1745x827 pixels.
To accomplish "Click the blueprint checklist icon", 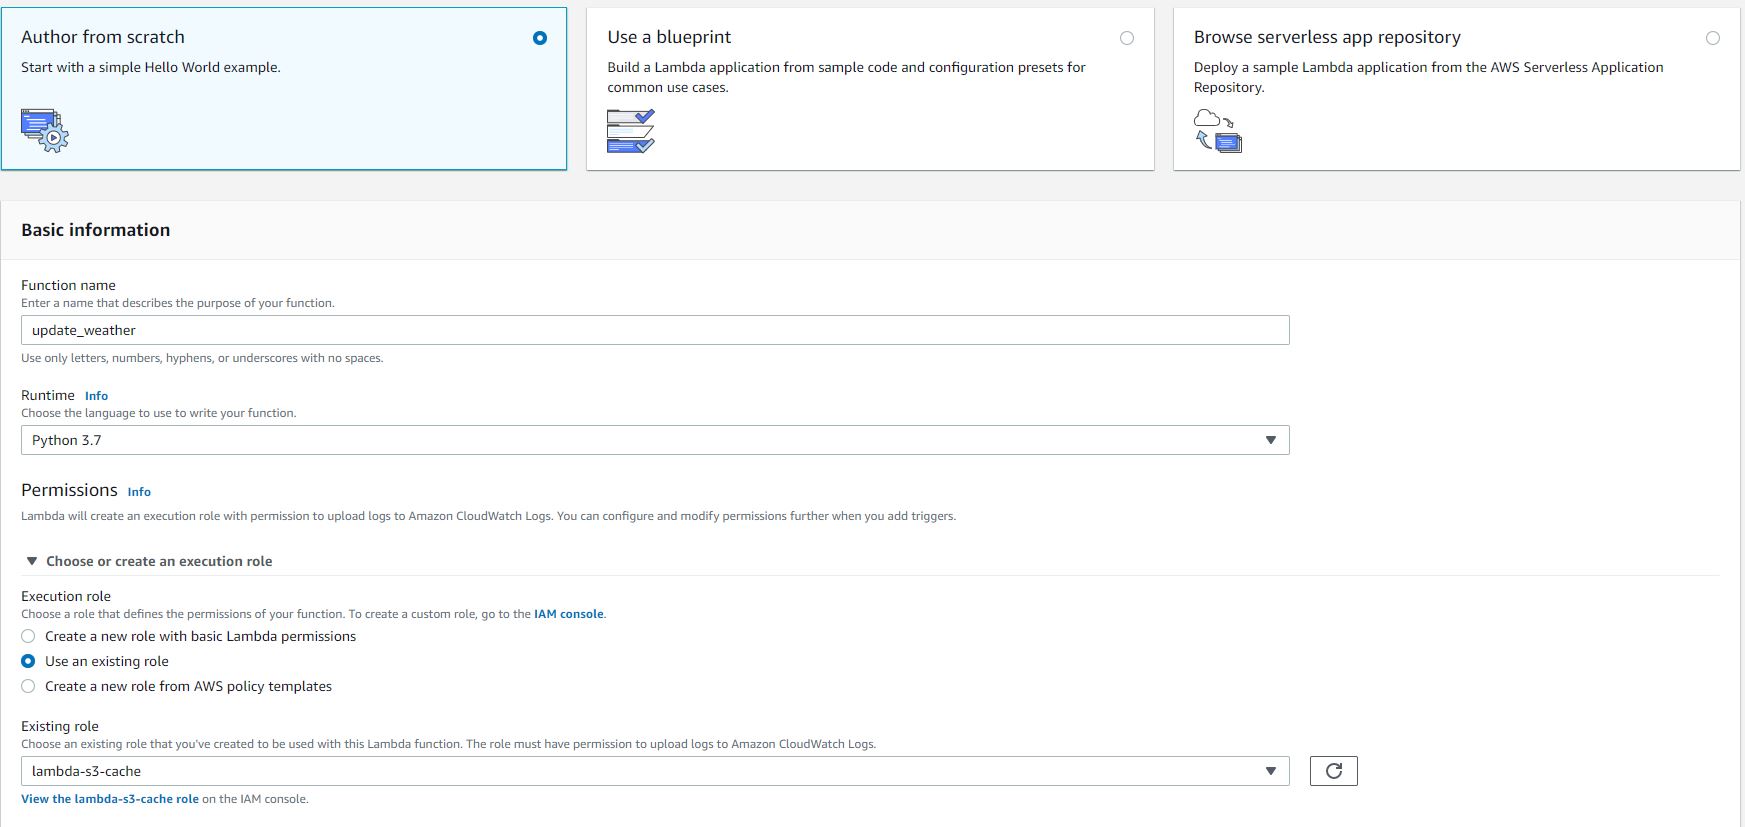I will click(630, 131).
